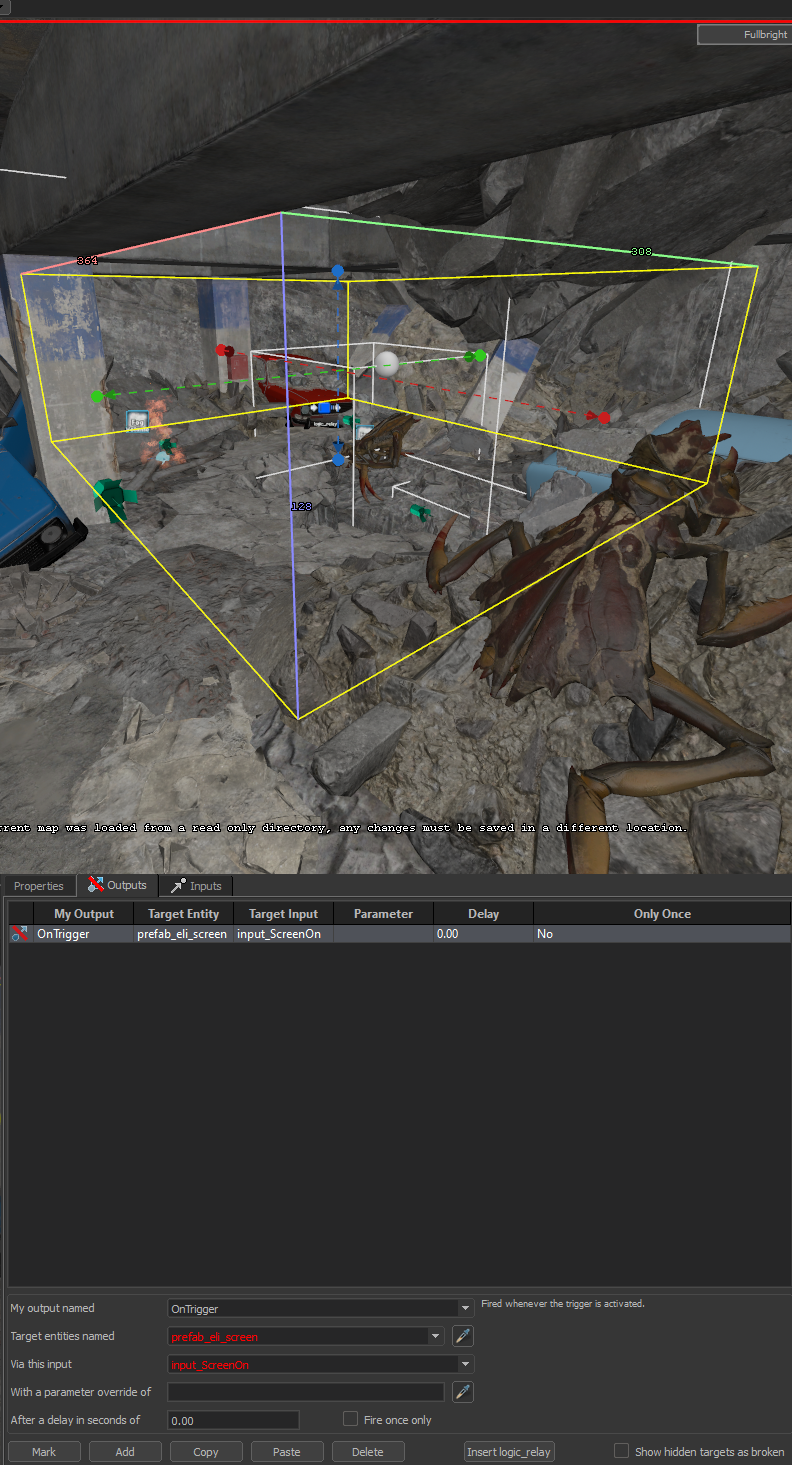The height and width of the screenshot is (1465, 792).
Task: Click the Parameter column header
Action: coord(383,913)
